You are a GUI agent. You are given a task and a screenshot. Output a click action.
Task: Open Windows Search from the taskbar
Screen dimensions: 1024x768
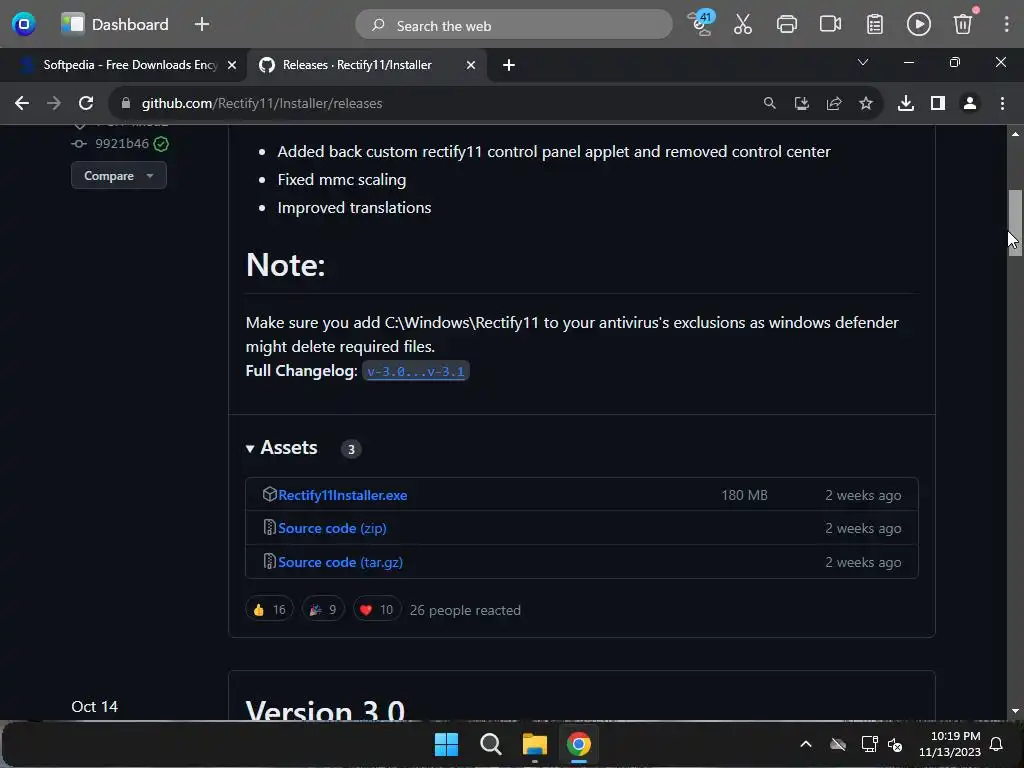click(x=490, y=744)
